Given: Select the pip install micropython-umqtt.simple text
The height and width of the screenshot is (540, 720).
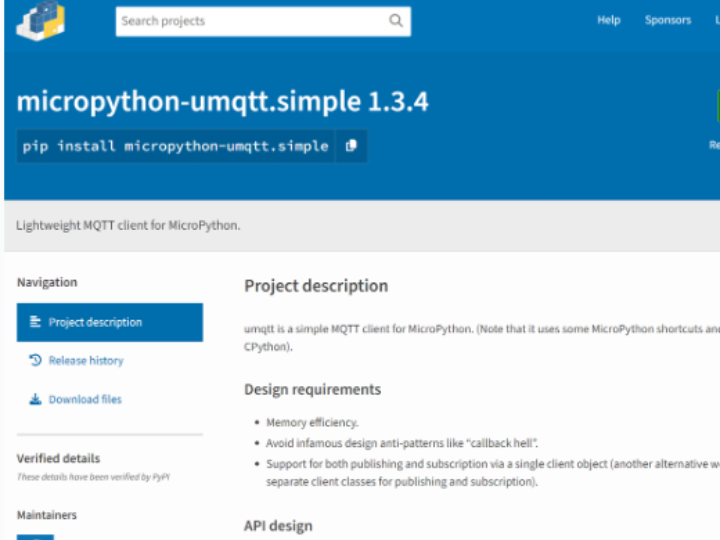Looking at the screenshot, I should click(175, 146).
